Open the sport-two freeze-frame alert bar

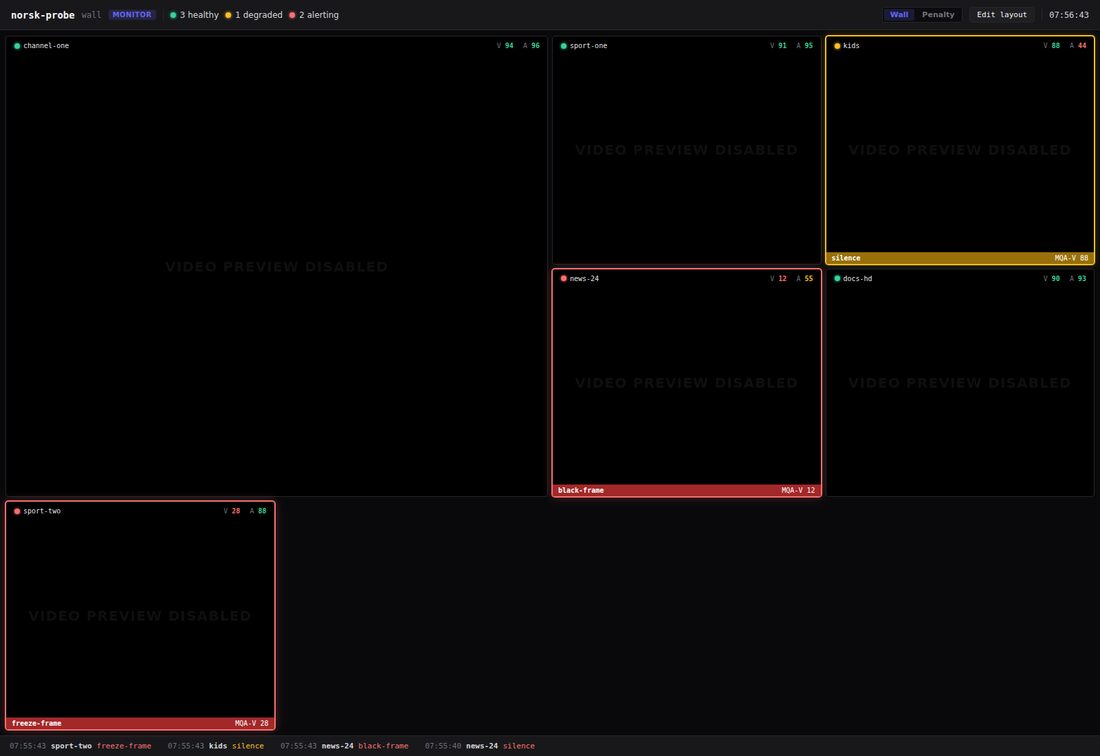tap(140, 723)
